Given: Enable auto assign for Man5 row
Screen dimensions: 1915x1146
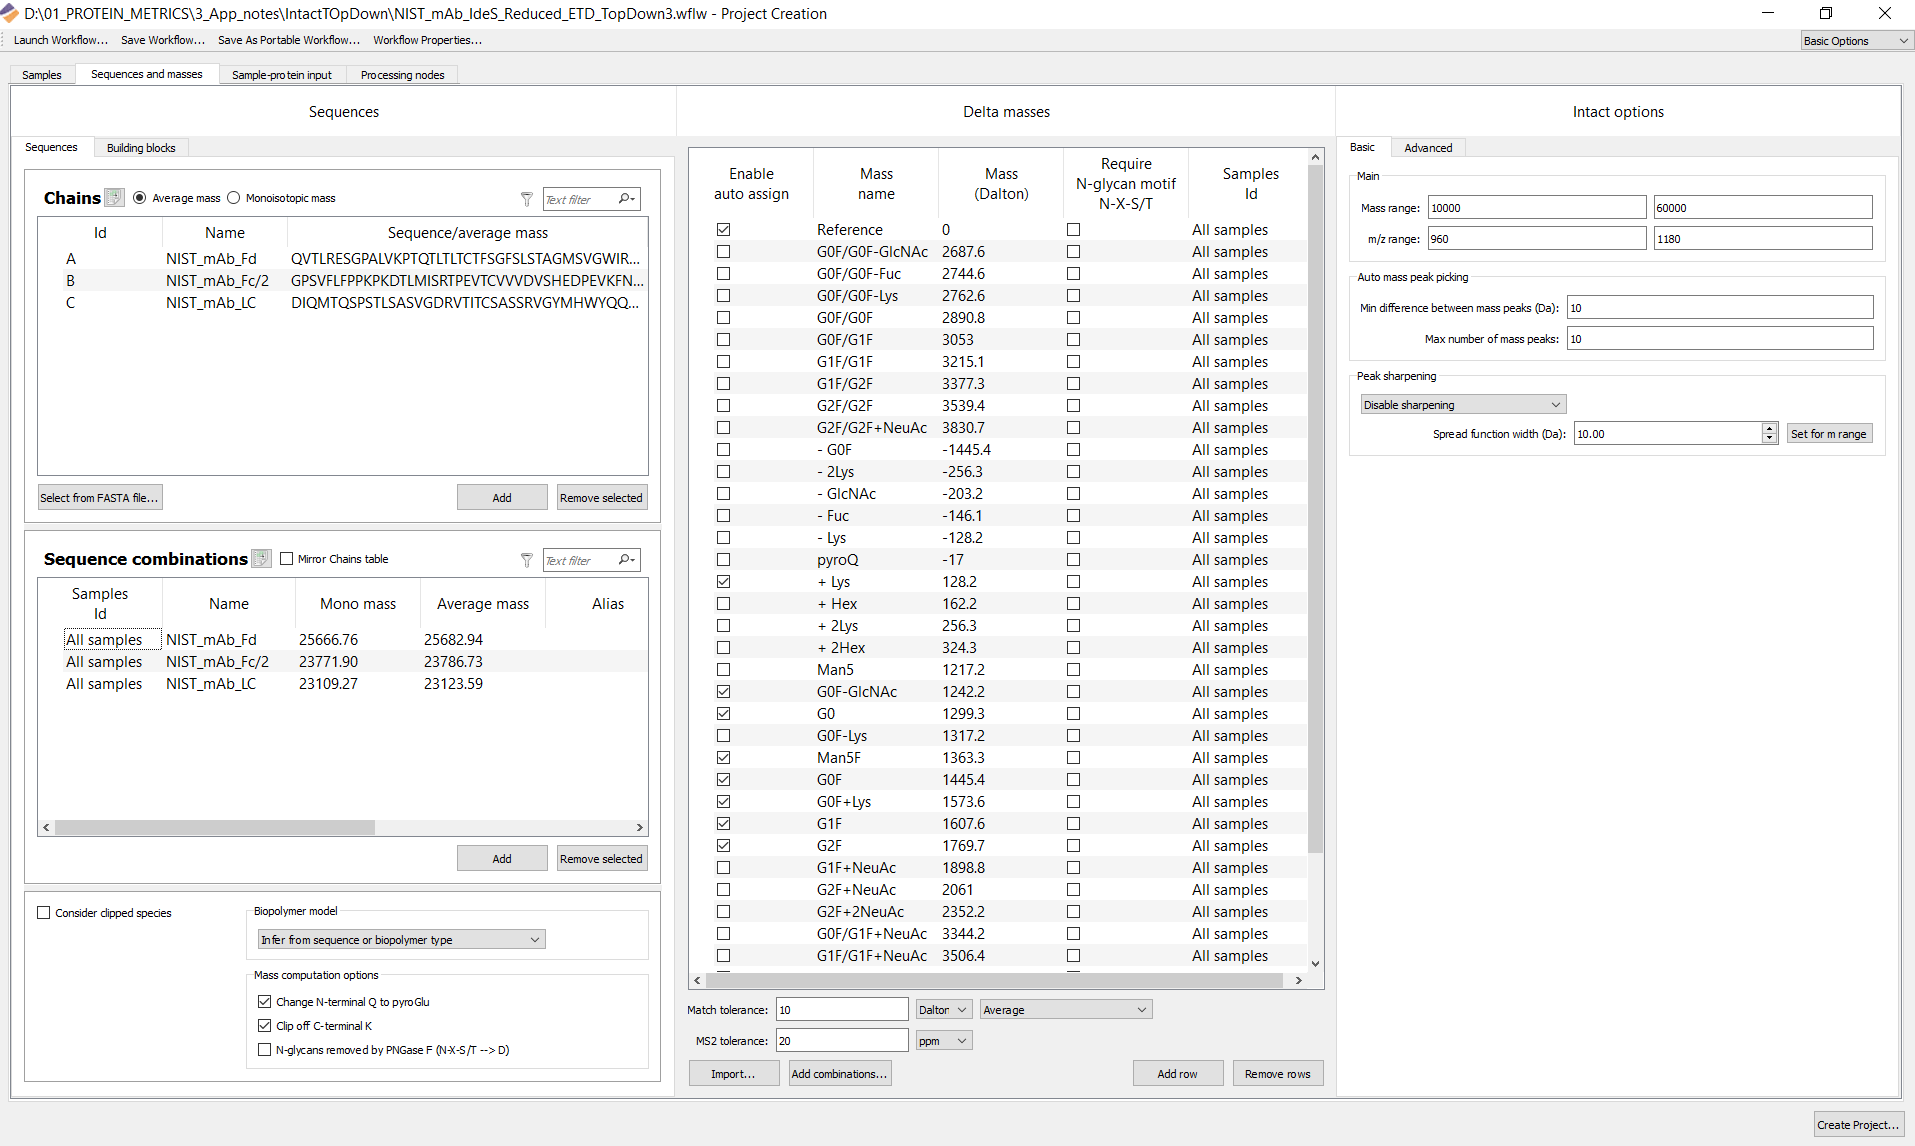Looking at the screenshot, I should 723,669.
